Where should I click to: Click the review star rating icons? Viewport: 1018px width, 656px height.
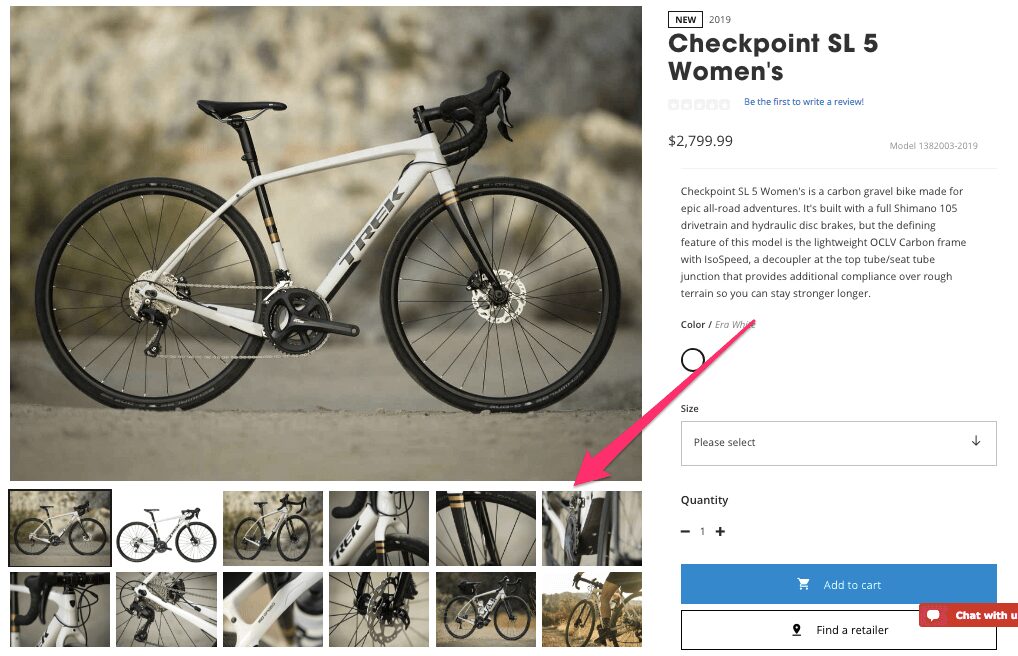click(x=699, y=103)
